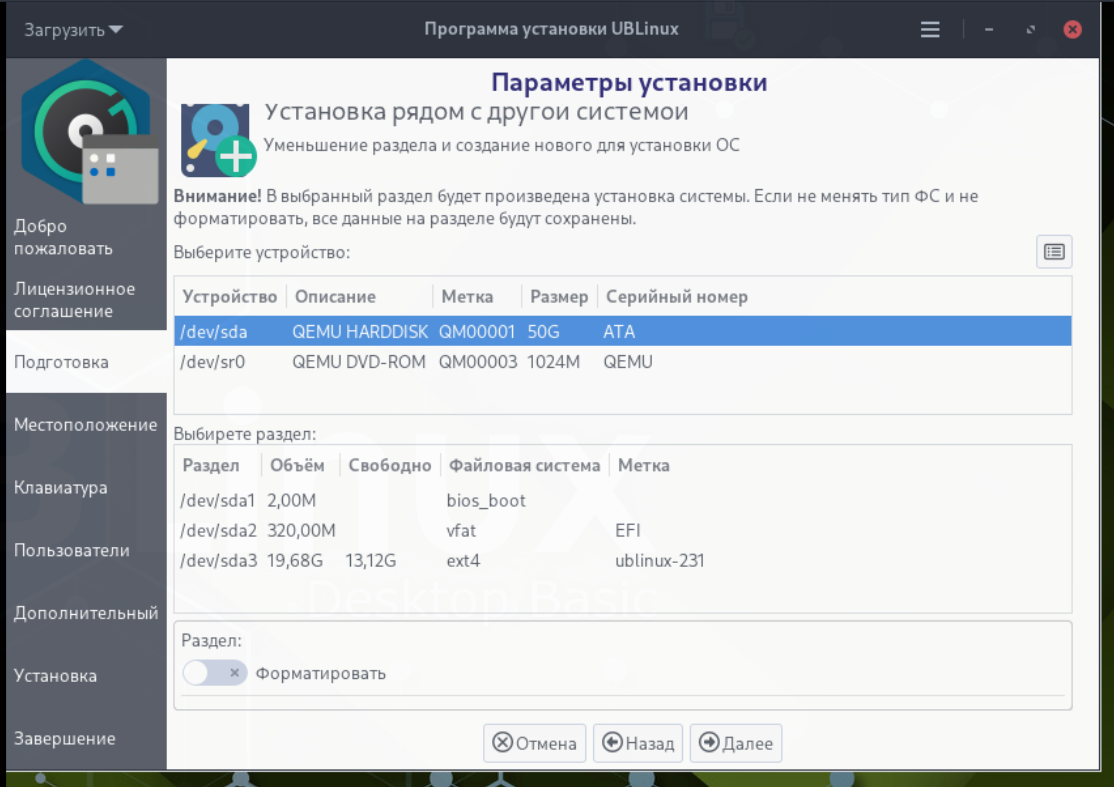Click the QM00003 label cell
Image resolution: width=1114 pixels, height=787 pixels.
coord(477,362)
